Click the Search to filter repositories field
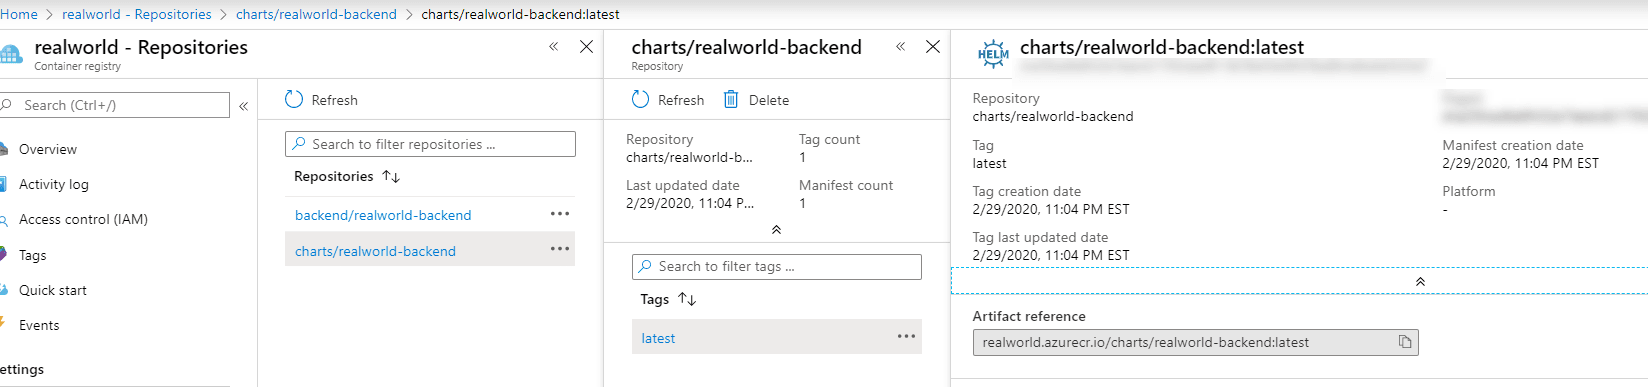This screenshot has width=1648, height=387. click(430, 144)
